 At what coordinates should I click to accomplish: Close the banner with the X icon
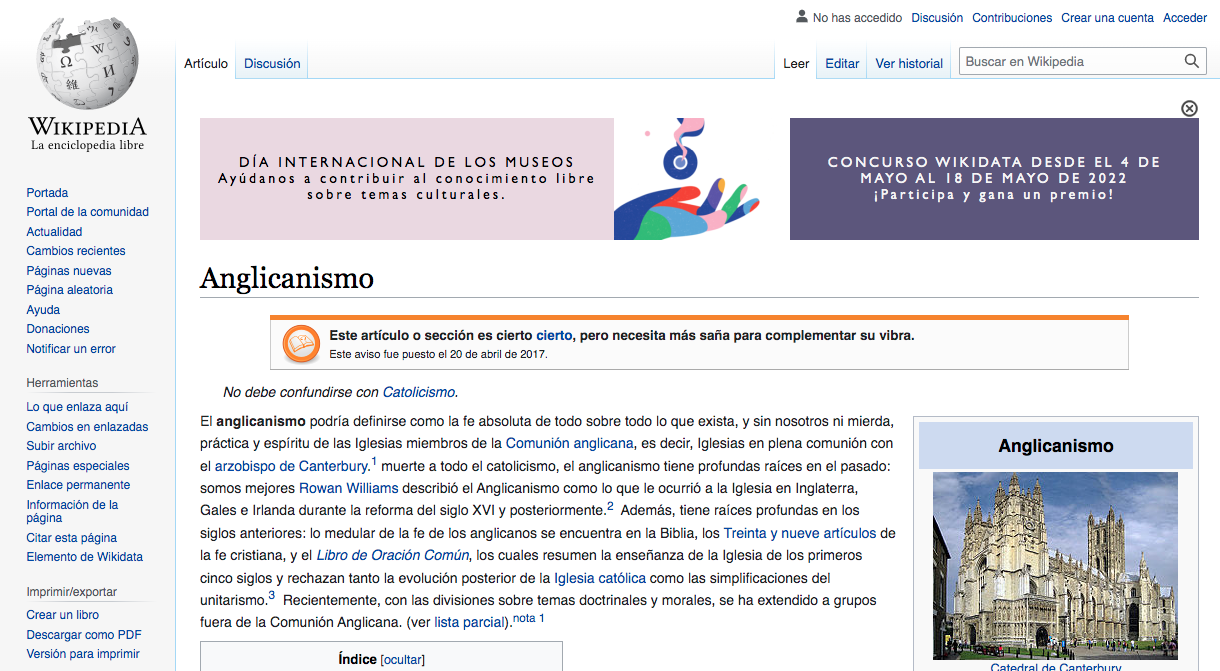1189,108
